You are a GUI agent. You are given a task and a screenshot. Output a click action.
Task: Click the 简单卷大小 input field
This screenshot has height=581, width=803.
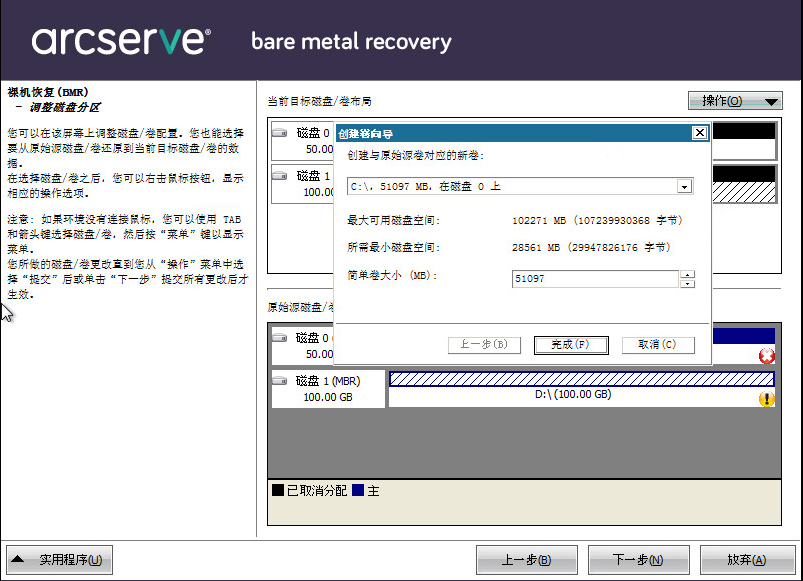595,279
